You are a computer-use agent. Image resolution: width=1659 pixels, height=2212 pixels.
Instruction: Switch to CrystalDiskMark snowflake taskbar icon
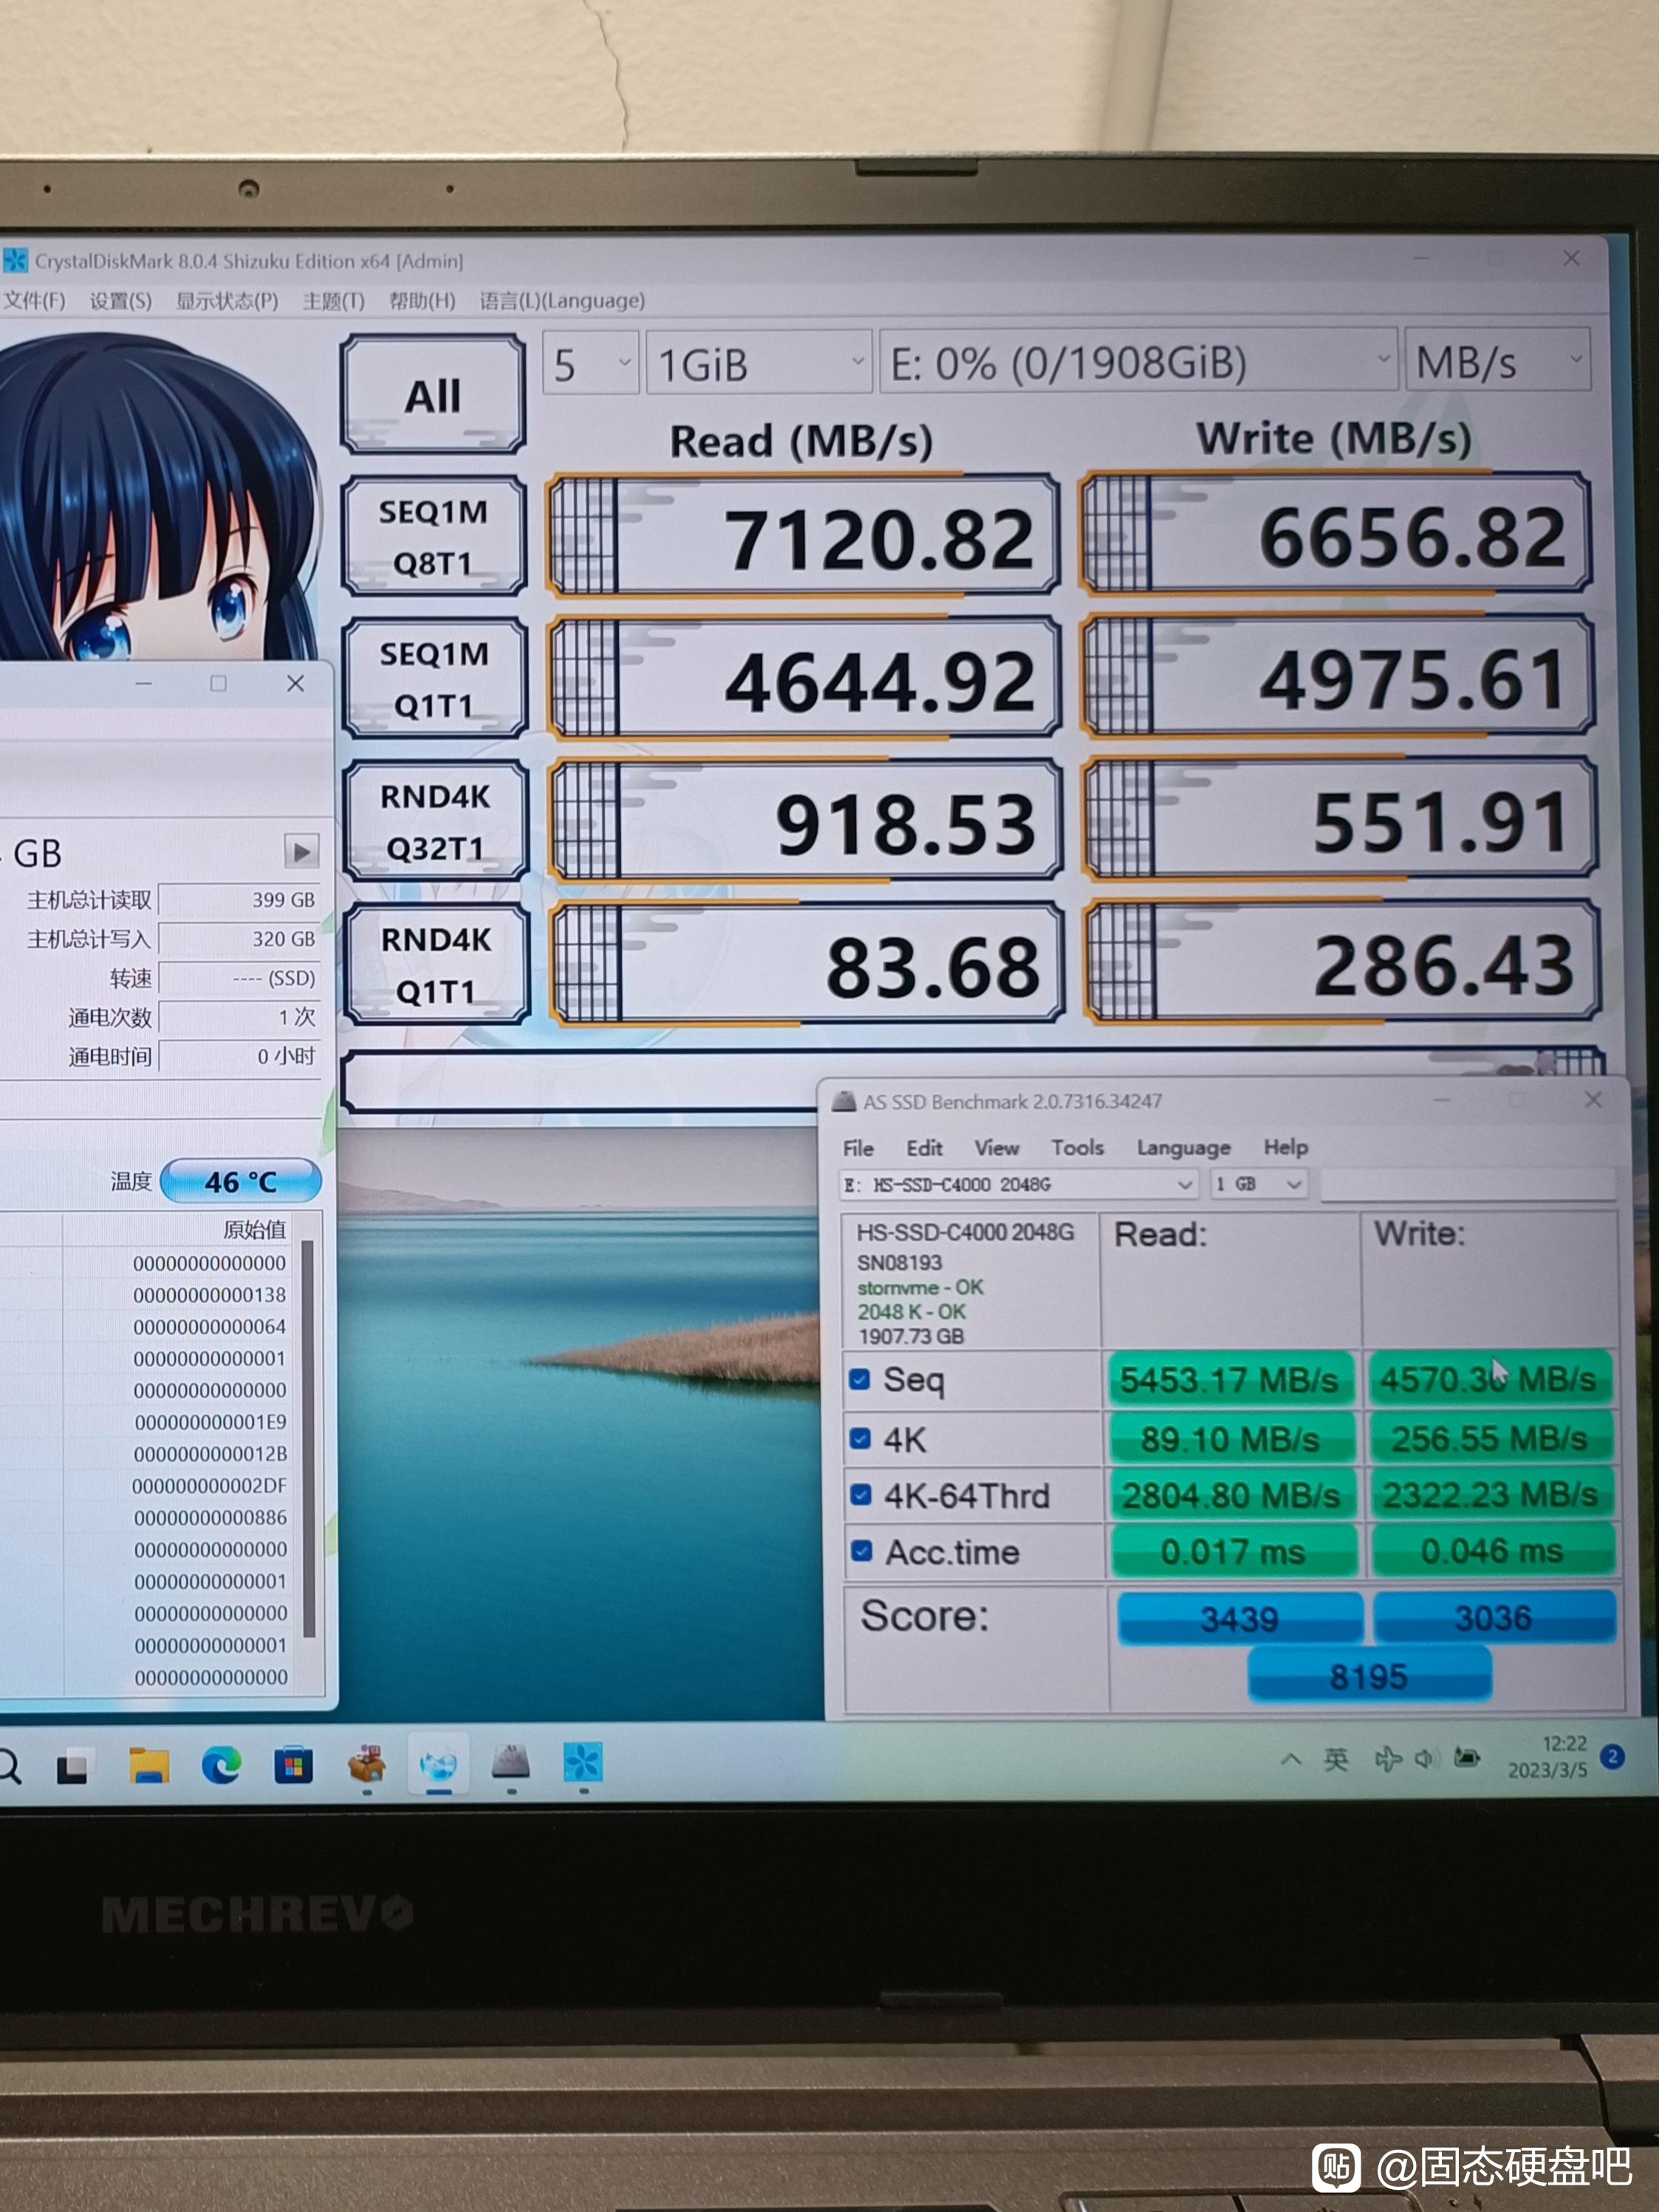583,1763
